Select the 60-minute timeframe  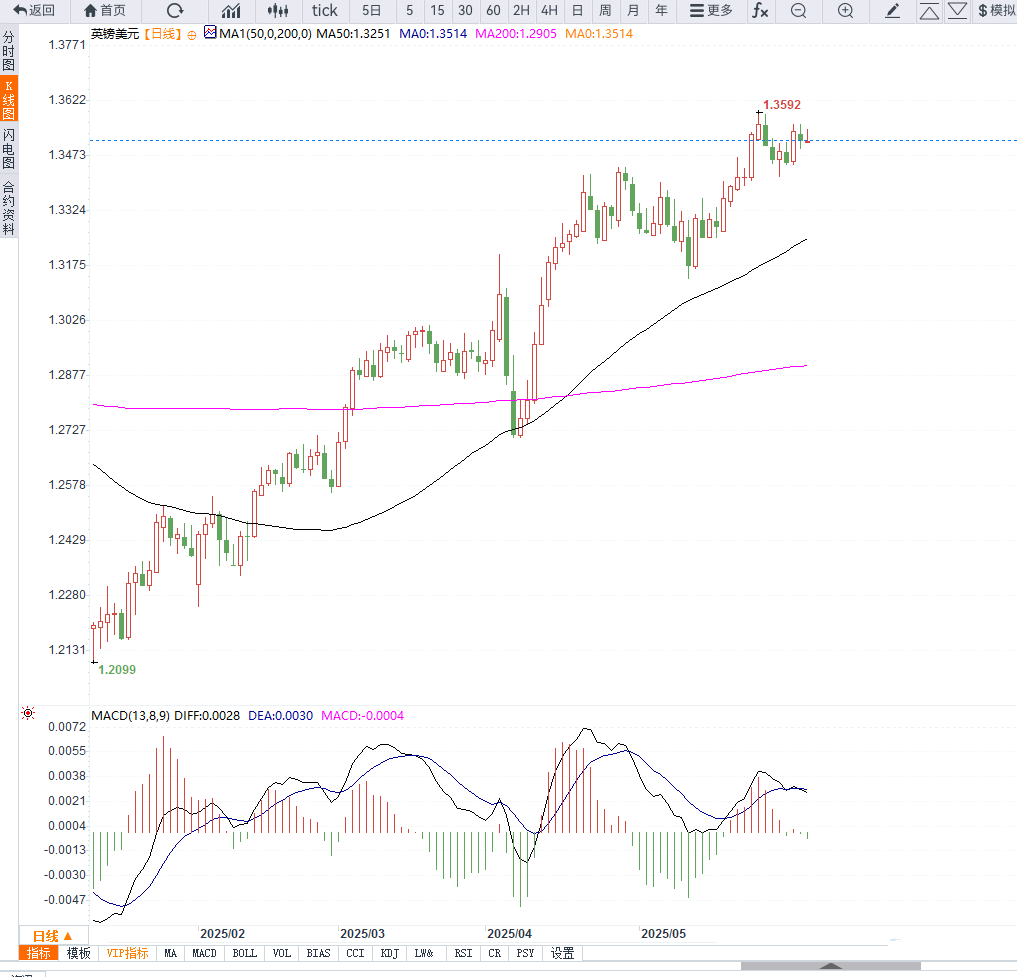[x=493, y=10]
